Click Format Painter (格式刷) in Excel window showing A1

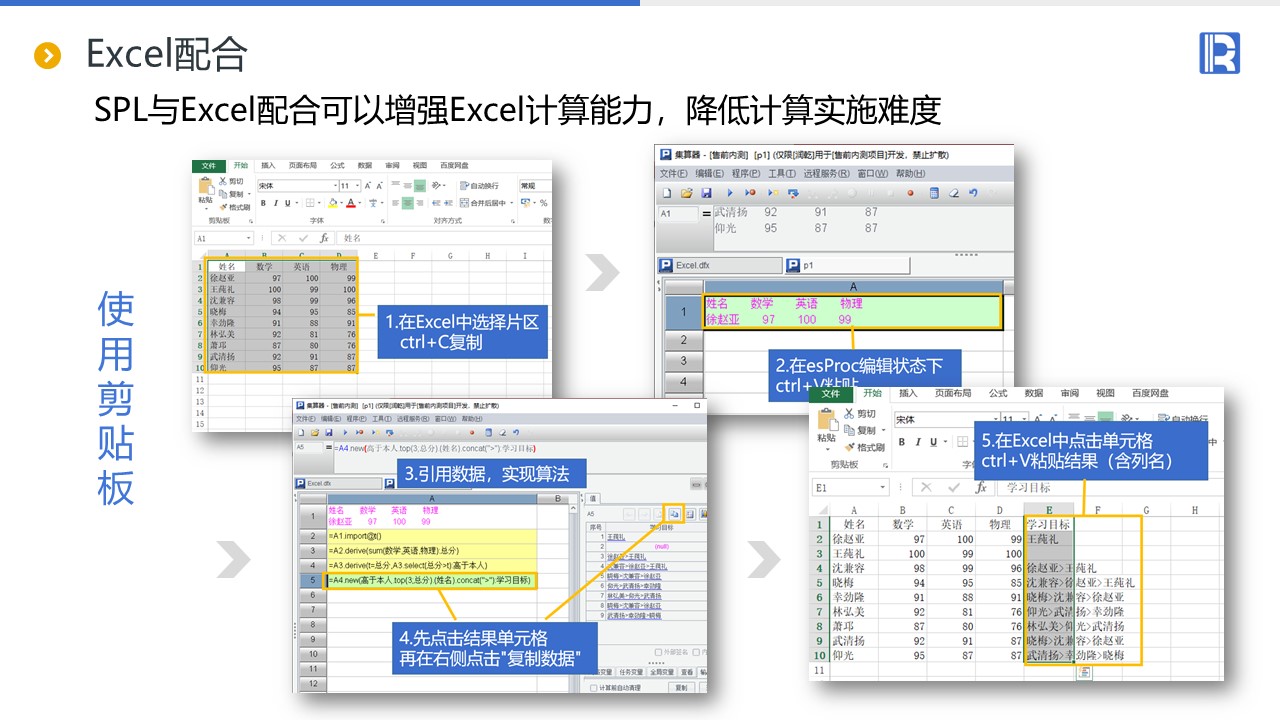234,207
